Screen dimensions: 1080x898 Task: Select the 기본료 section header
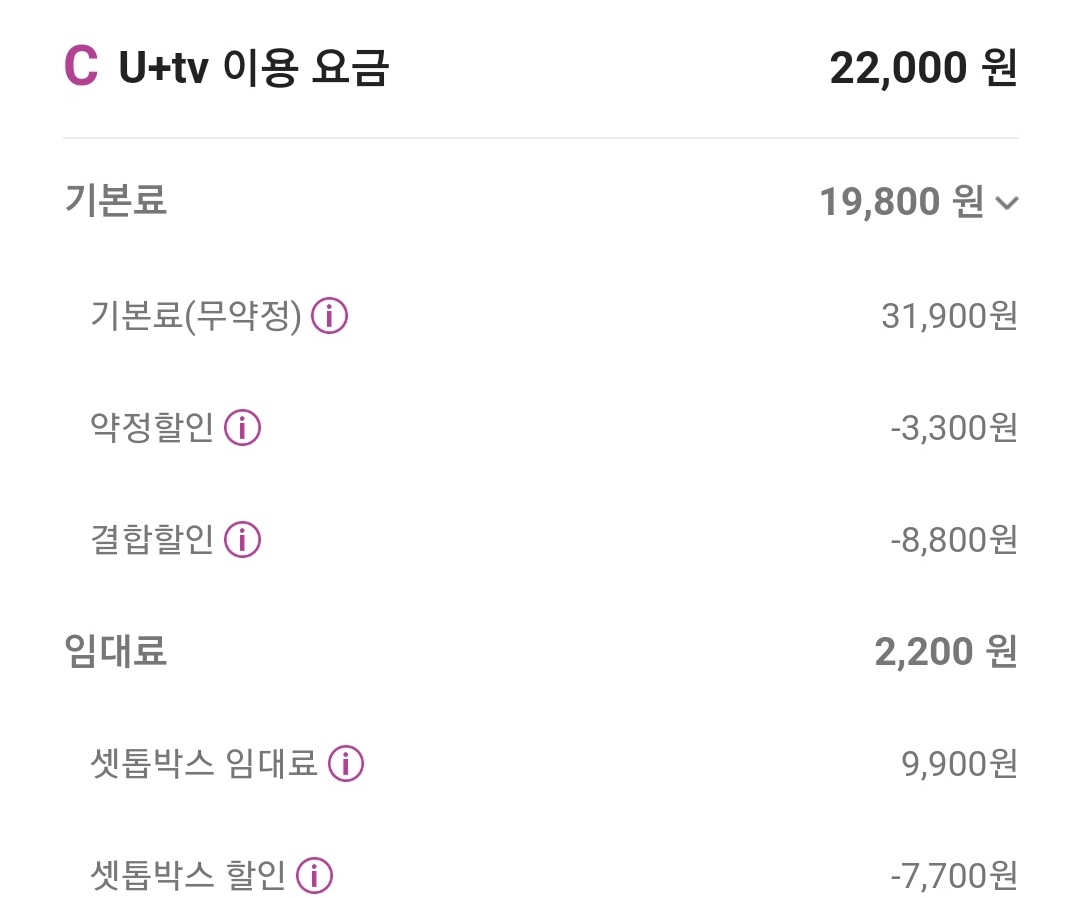coord(115,200)
